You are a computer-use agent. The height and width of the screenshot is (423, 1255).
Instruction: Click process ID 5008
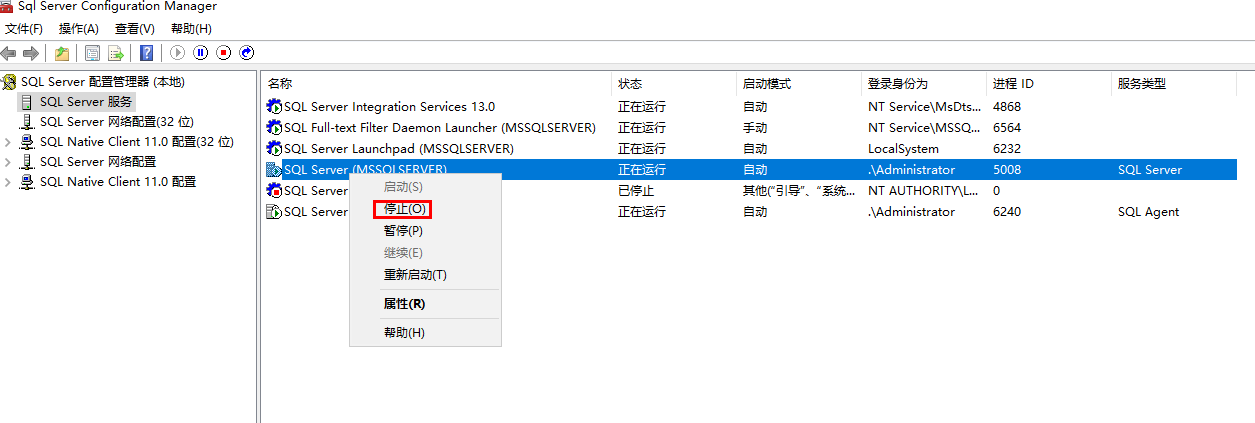click(x=1007, y=169)
